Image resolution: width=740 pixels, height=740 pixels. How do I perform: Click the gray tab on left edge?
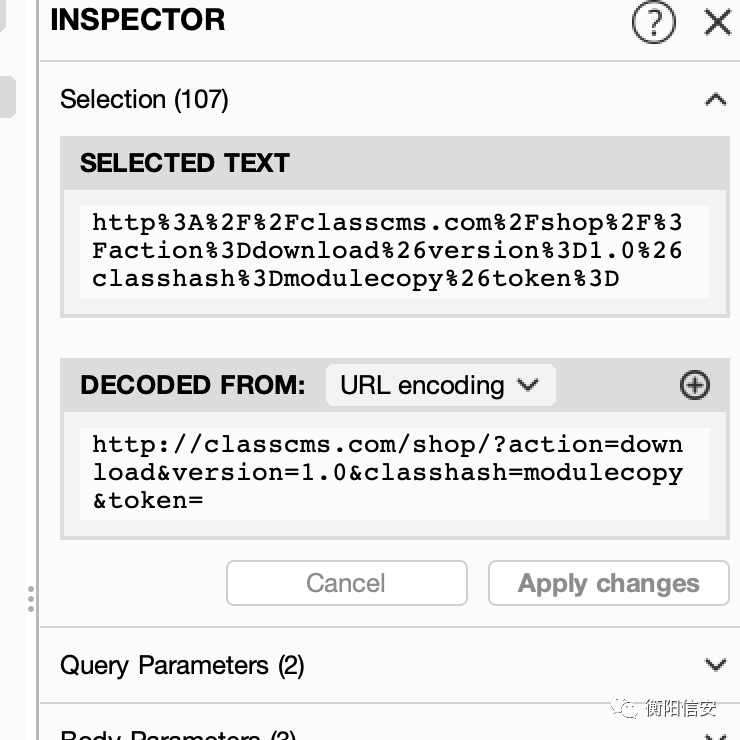point(7,97)
